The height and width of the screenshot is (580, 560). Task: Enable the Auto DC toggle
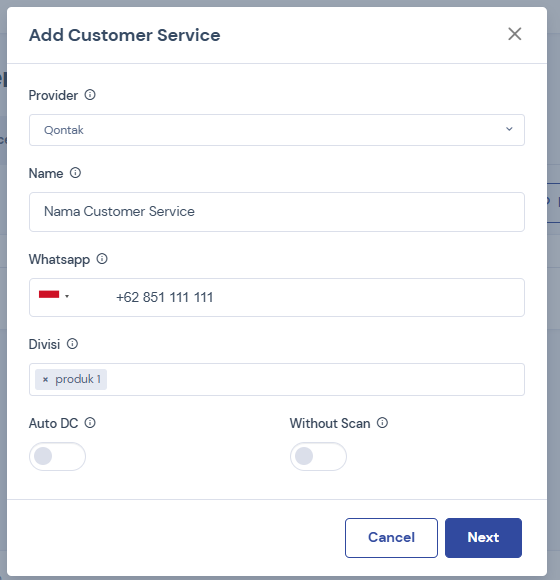tap(57, 456)
